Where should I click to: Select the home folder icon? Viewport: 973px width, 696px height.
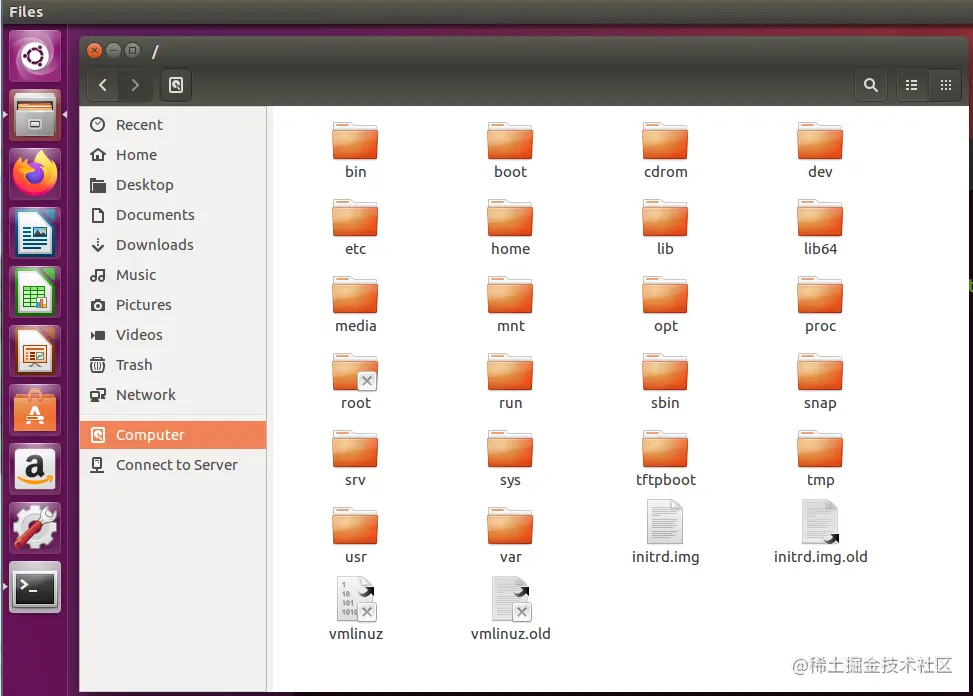[510, 218]
